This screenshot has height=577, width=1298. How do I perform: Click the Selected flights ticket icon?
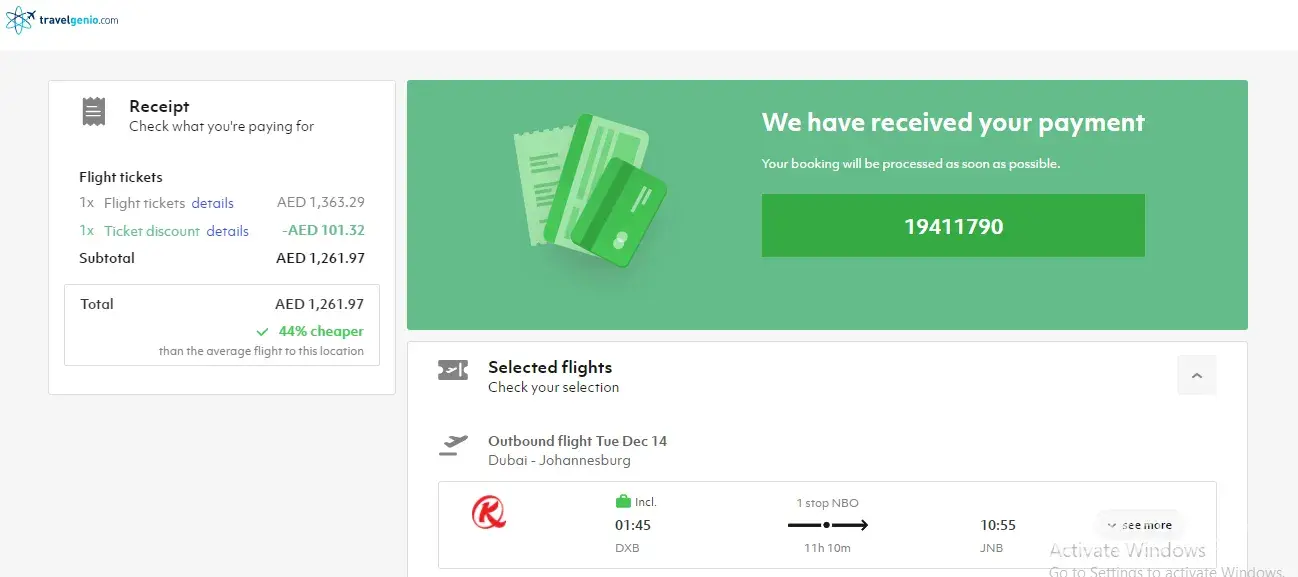453,372
